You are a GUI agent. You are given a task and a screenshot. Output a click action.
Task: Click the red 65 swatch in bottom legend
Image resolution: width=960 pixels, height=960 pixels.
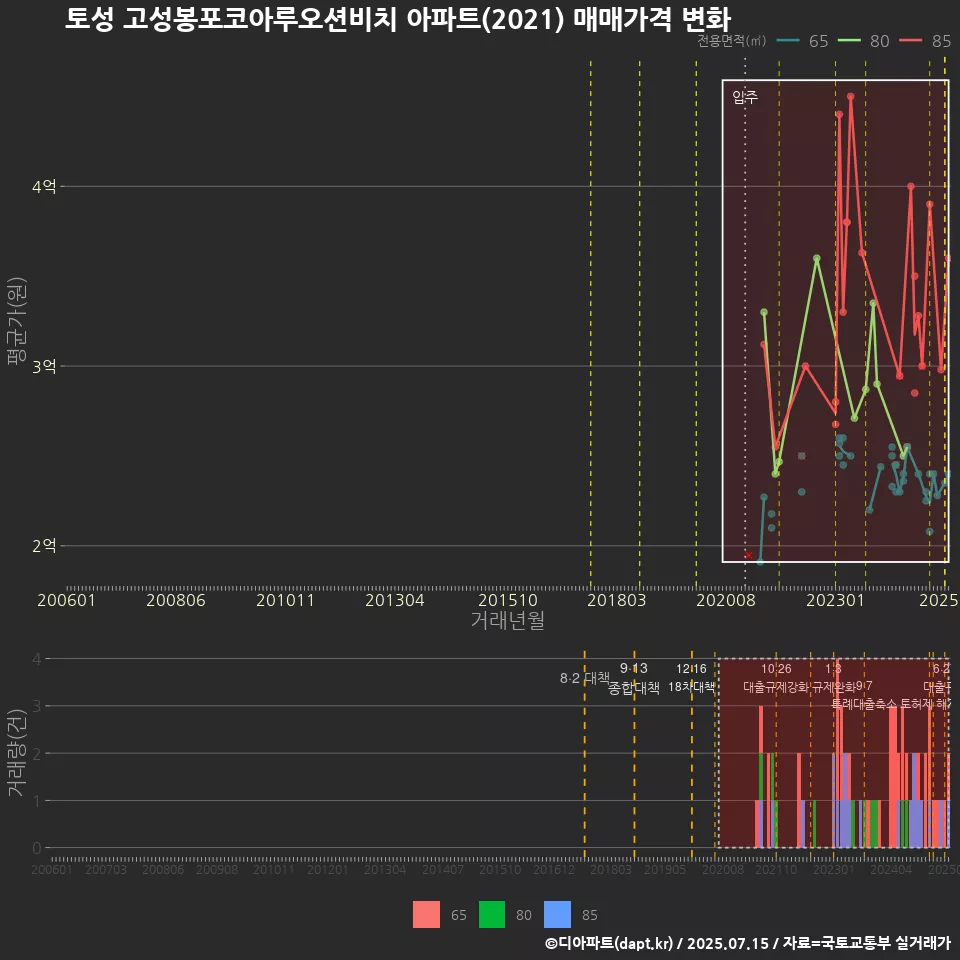[x=426, y=915]
